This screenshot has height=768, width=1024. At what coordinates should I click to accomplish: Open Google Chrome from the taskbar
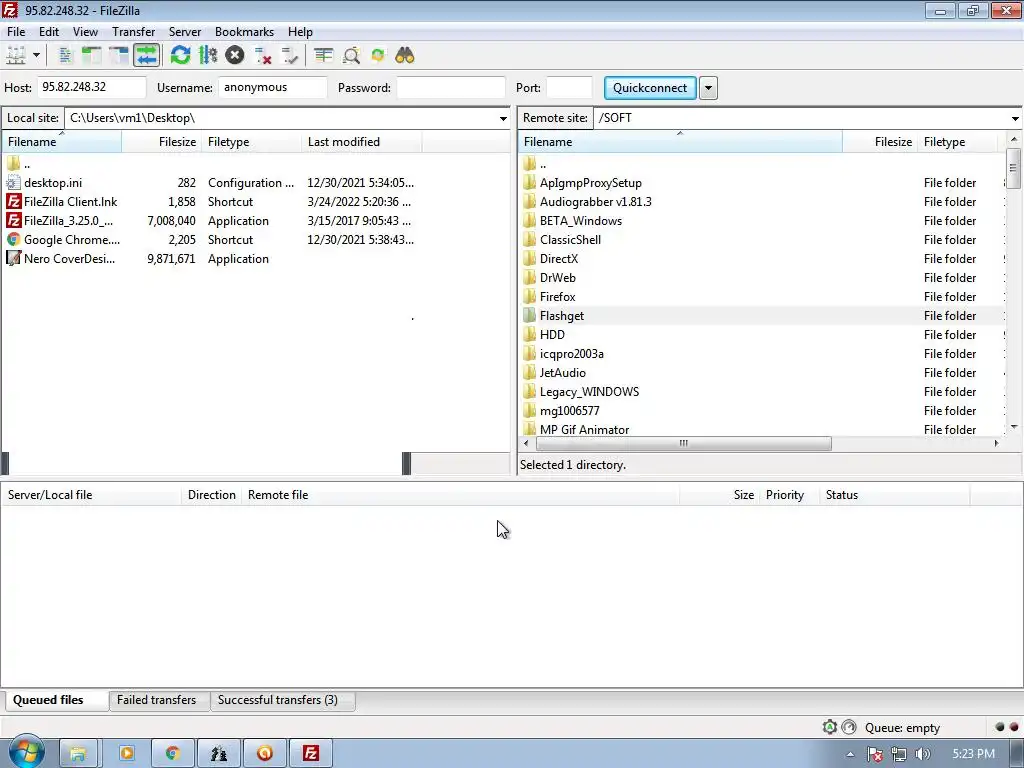[x=172, y=754]
